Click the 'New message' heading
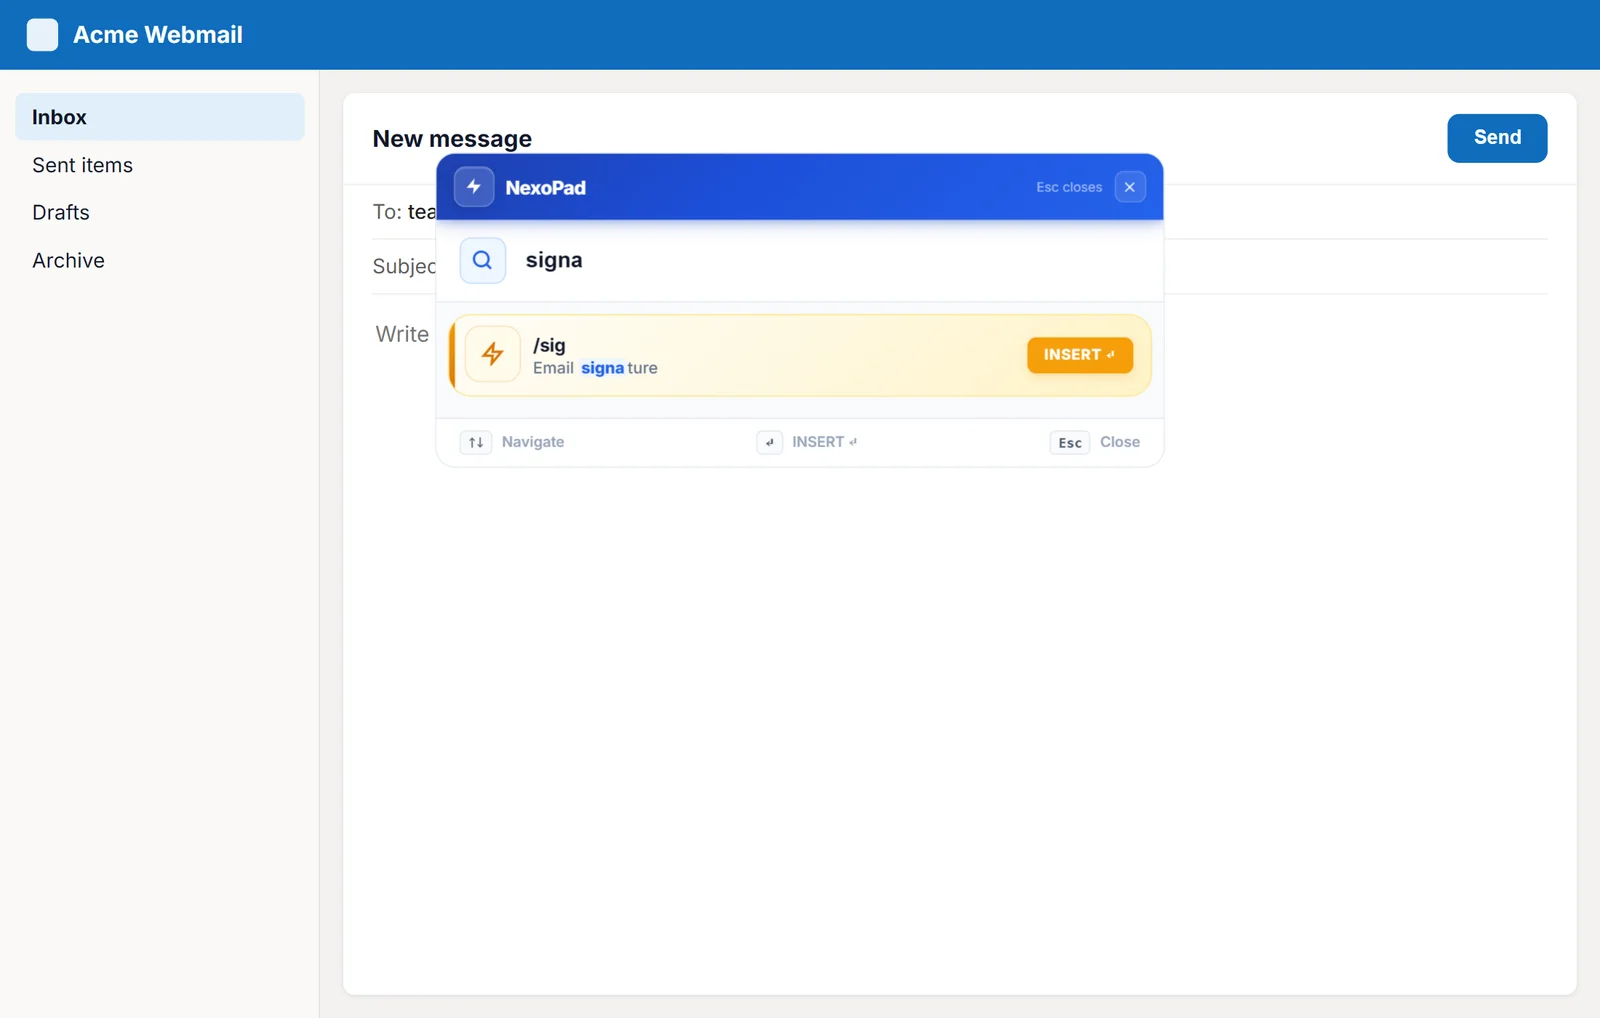1600x1018 pixels. pos(452,139)
